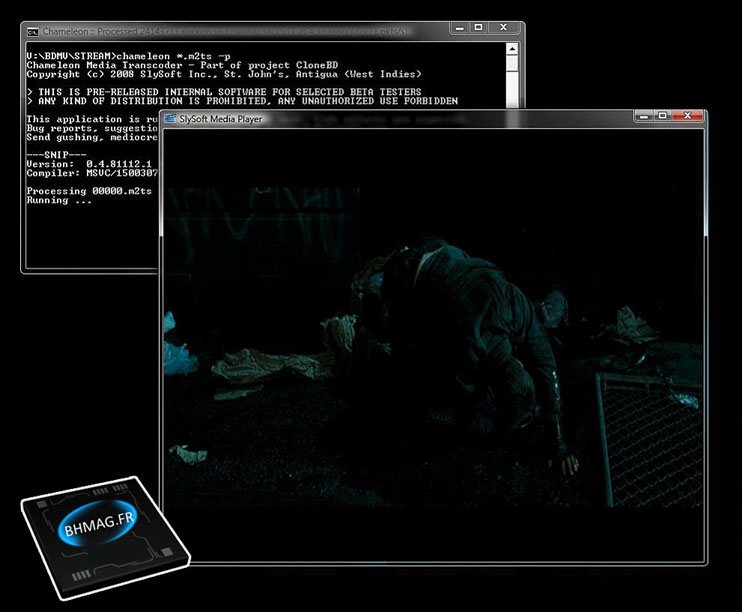
Task: Click the console scrollbar up arrow
Action: coord(512,49)
